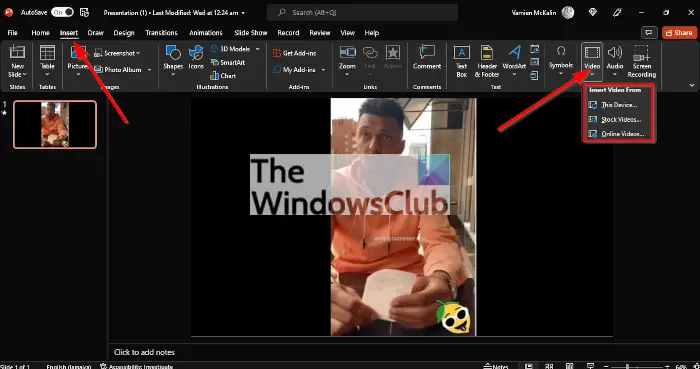Switch to Reading View icon

click(569, 366)
